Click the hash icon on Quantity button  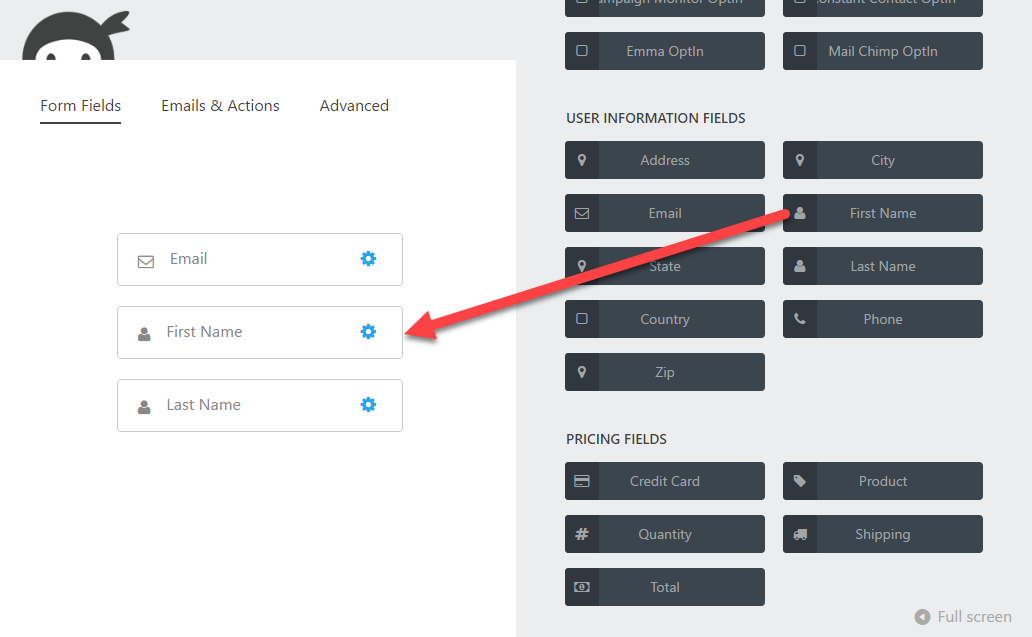(582, 534)
